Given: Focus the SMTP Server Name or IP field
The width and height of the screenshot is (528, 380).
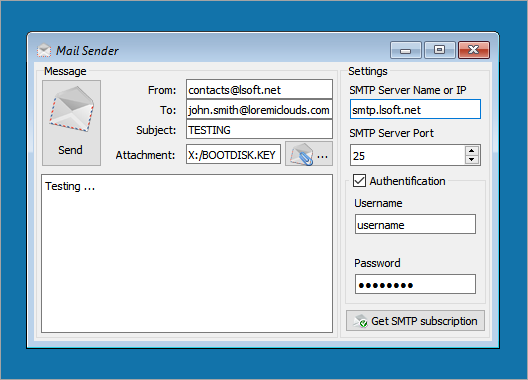Looking at the screenshot, I should coord(415,109).
